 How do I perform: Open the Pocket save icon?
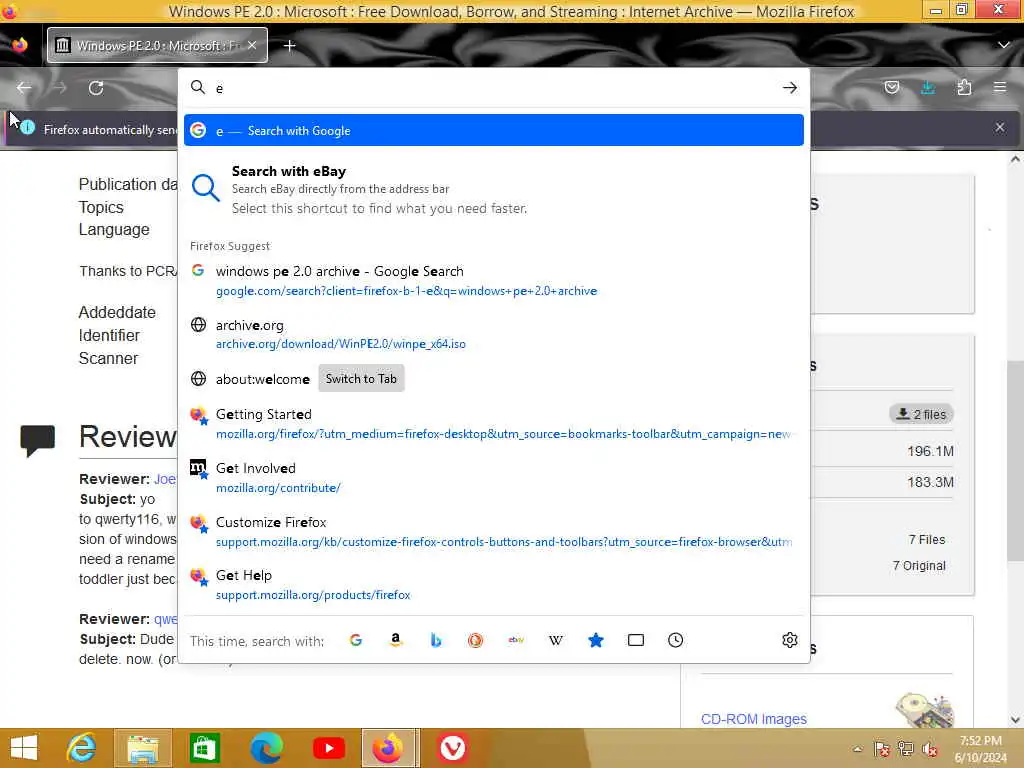click(x=891, y=88)
